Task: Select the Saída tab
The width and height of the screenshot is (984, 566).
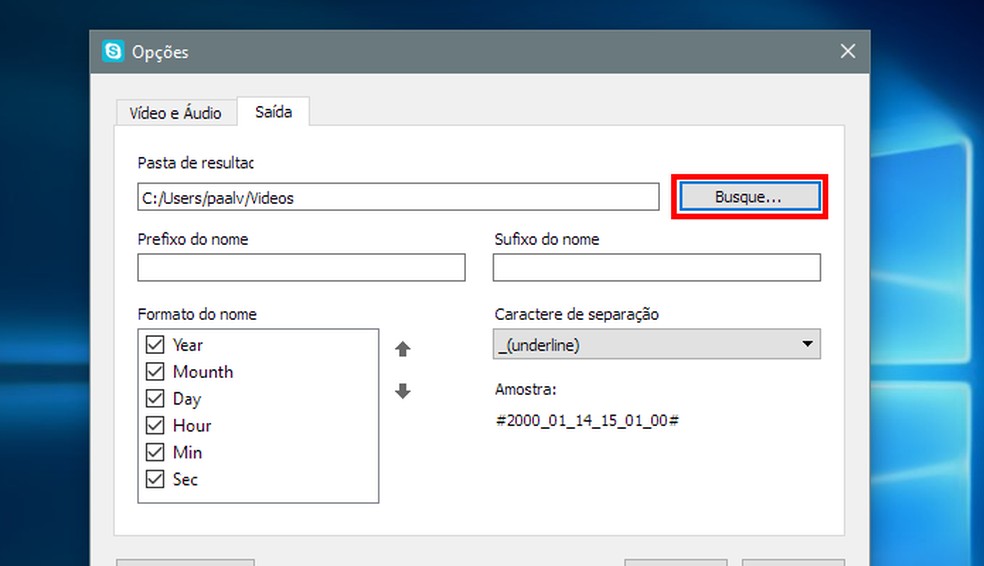Action: click(x=274, y=112)
